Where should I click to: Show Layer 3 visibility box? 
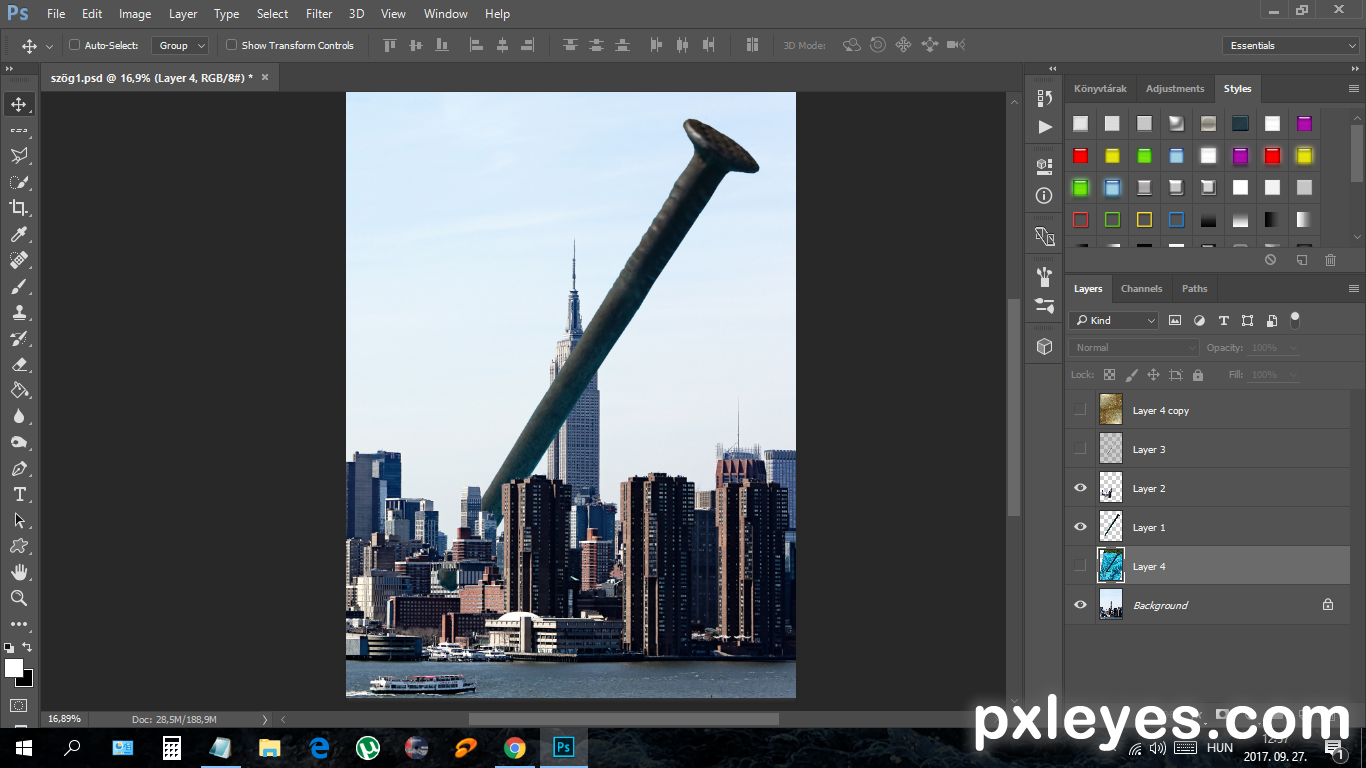(x=1080, y=449)
